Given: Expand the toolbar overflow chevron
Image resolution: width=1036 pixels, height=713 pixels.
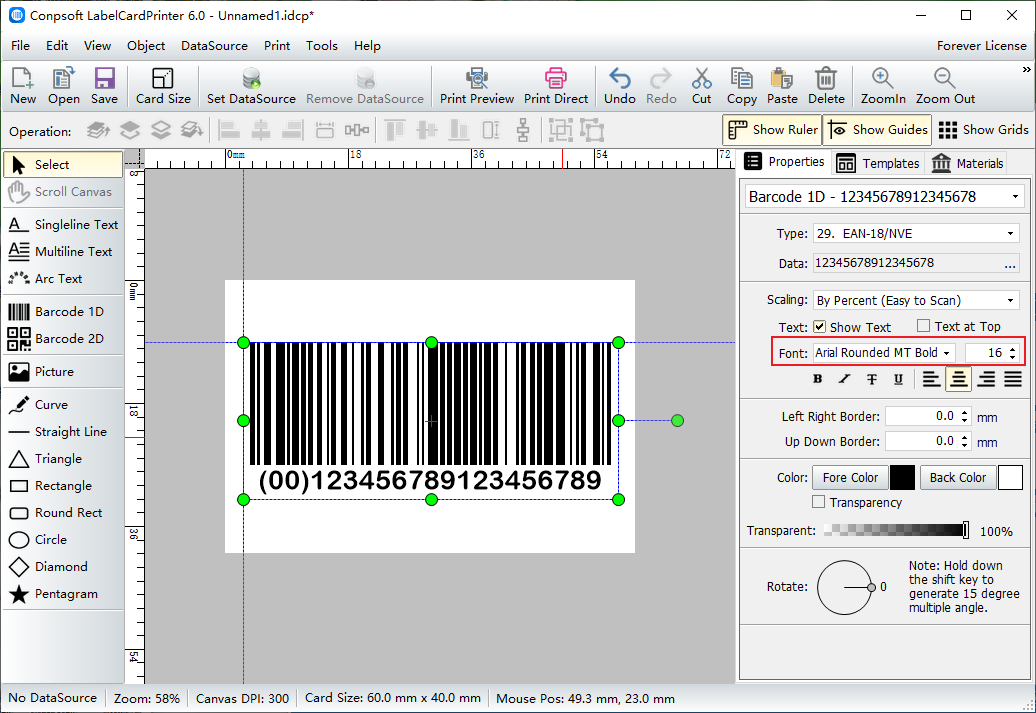Looking at the screenshot, I should (x=1026, y=69).
